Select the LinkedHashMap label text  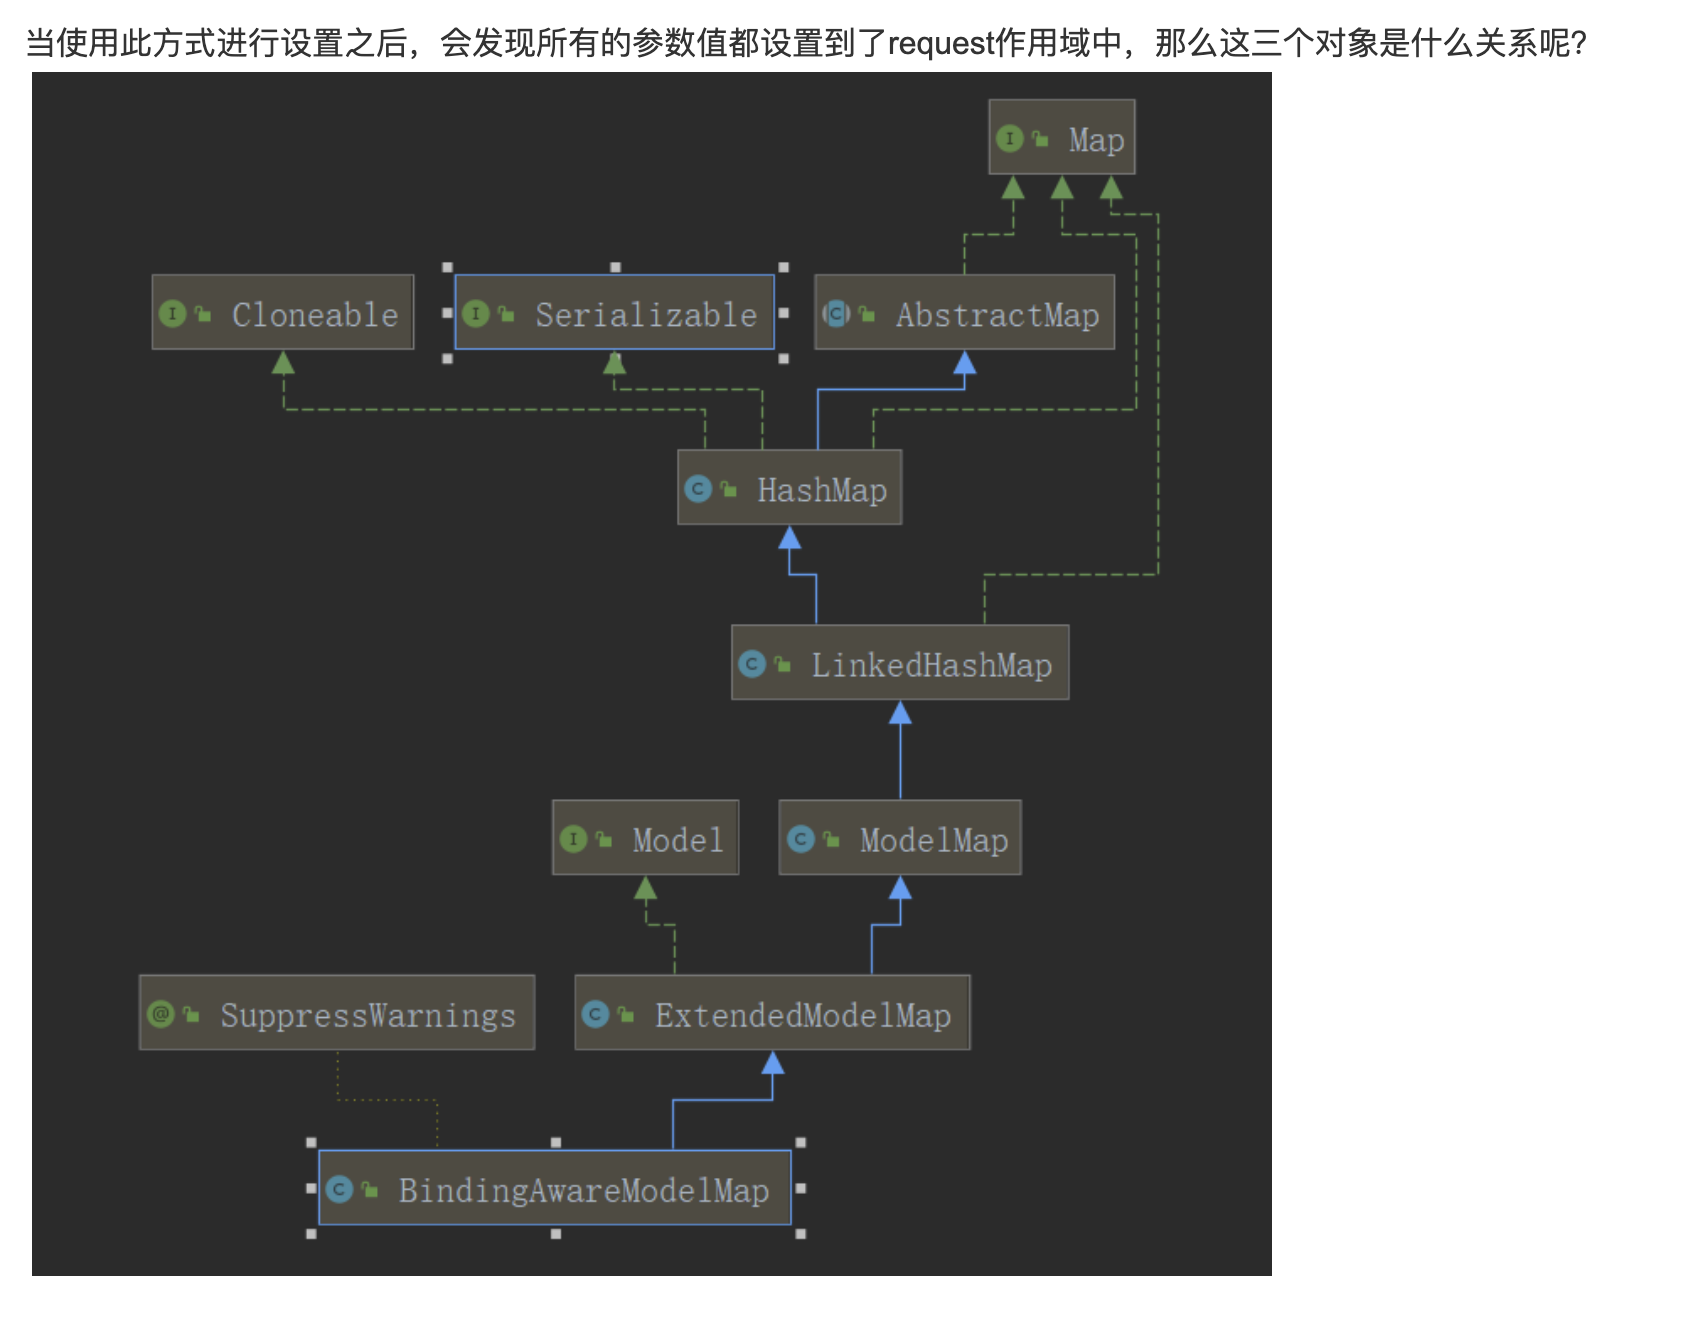coord(931,665)
